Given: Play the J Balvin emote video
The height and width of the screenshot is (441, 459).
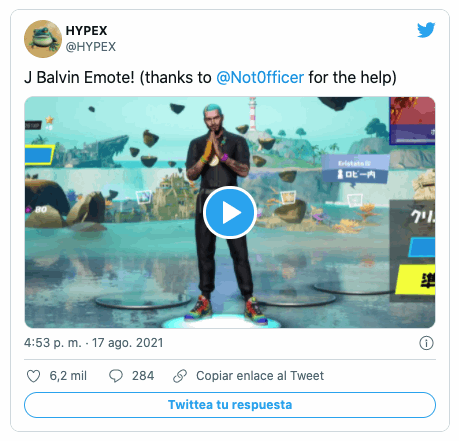Looking at the screenshot, I should 230,212.
